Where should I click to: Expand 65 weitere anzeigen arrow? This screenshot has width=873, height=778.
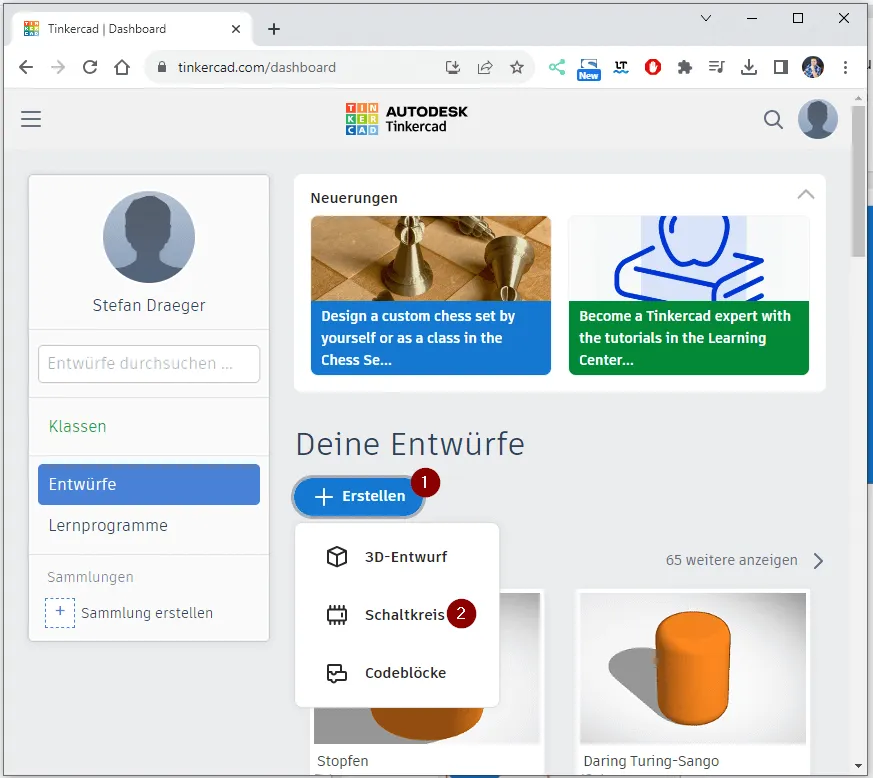(818, 561)
